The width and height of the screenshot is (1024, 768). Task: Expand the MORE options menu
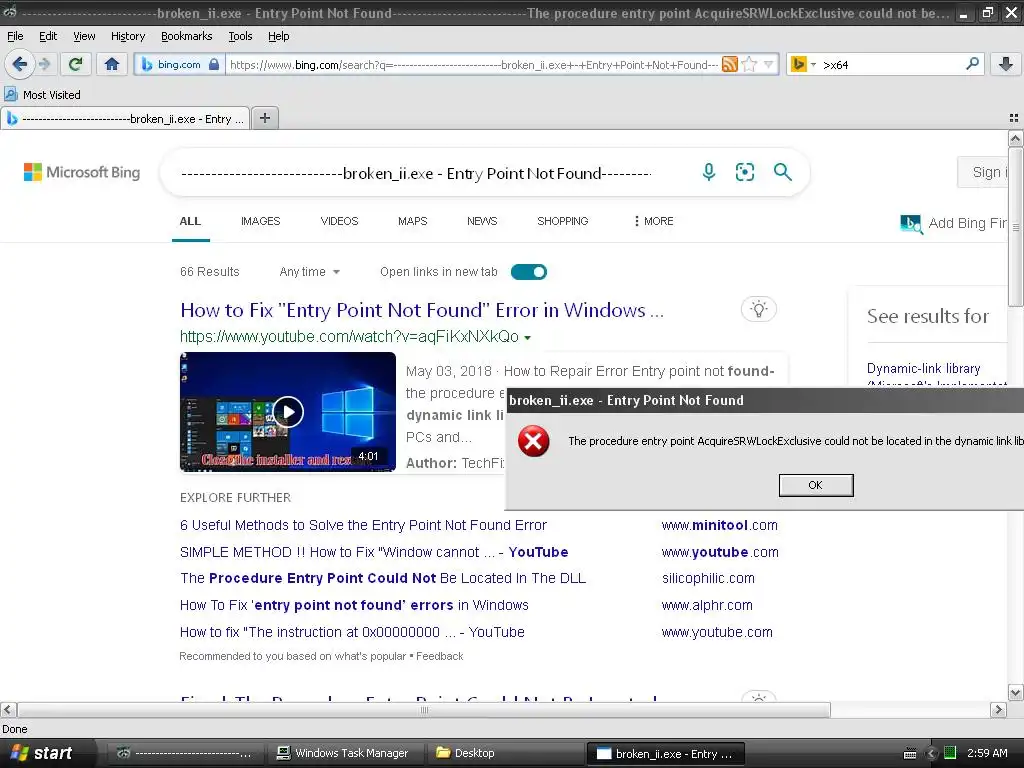click(653, 221)
